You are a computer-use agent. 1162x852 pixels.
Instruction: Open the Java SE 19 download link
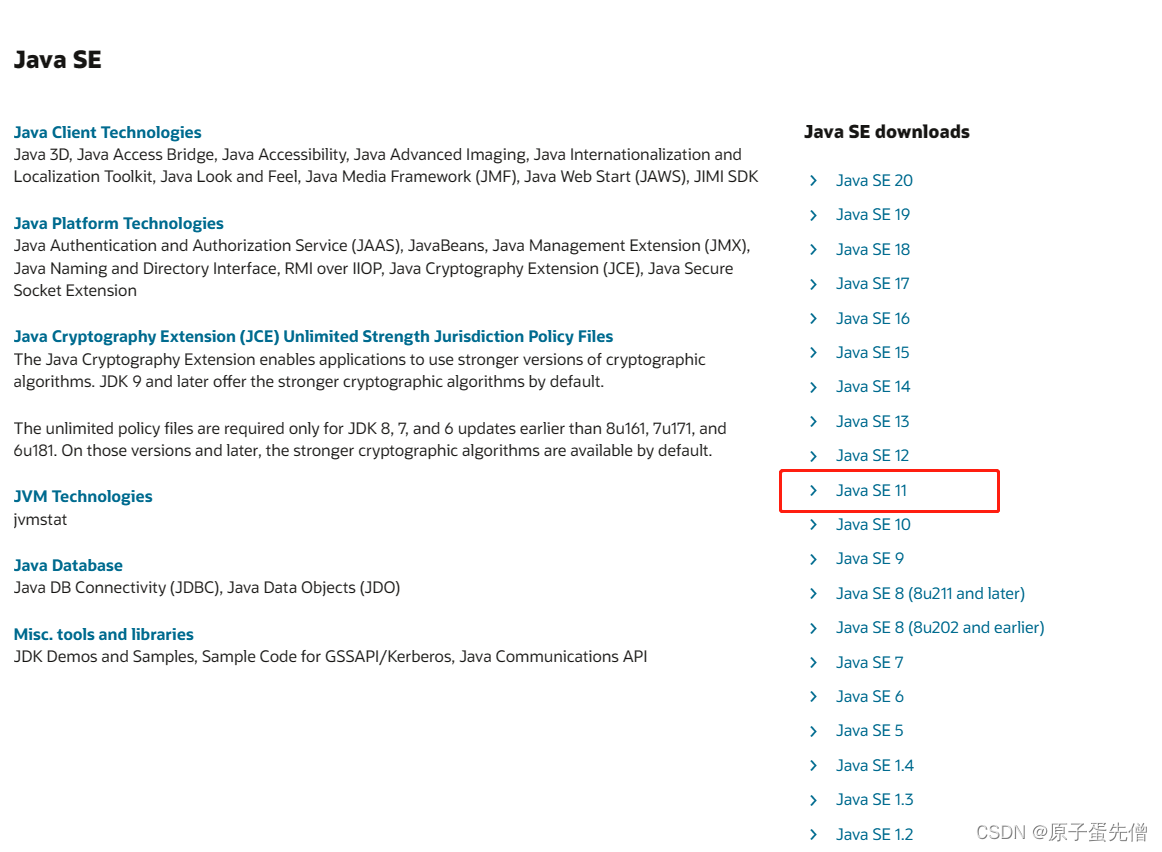click(873, 214)
